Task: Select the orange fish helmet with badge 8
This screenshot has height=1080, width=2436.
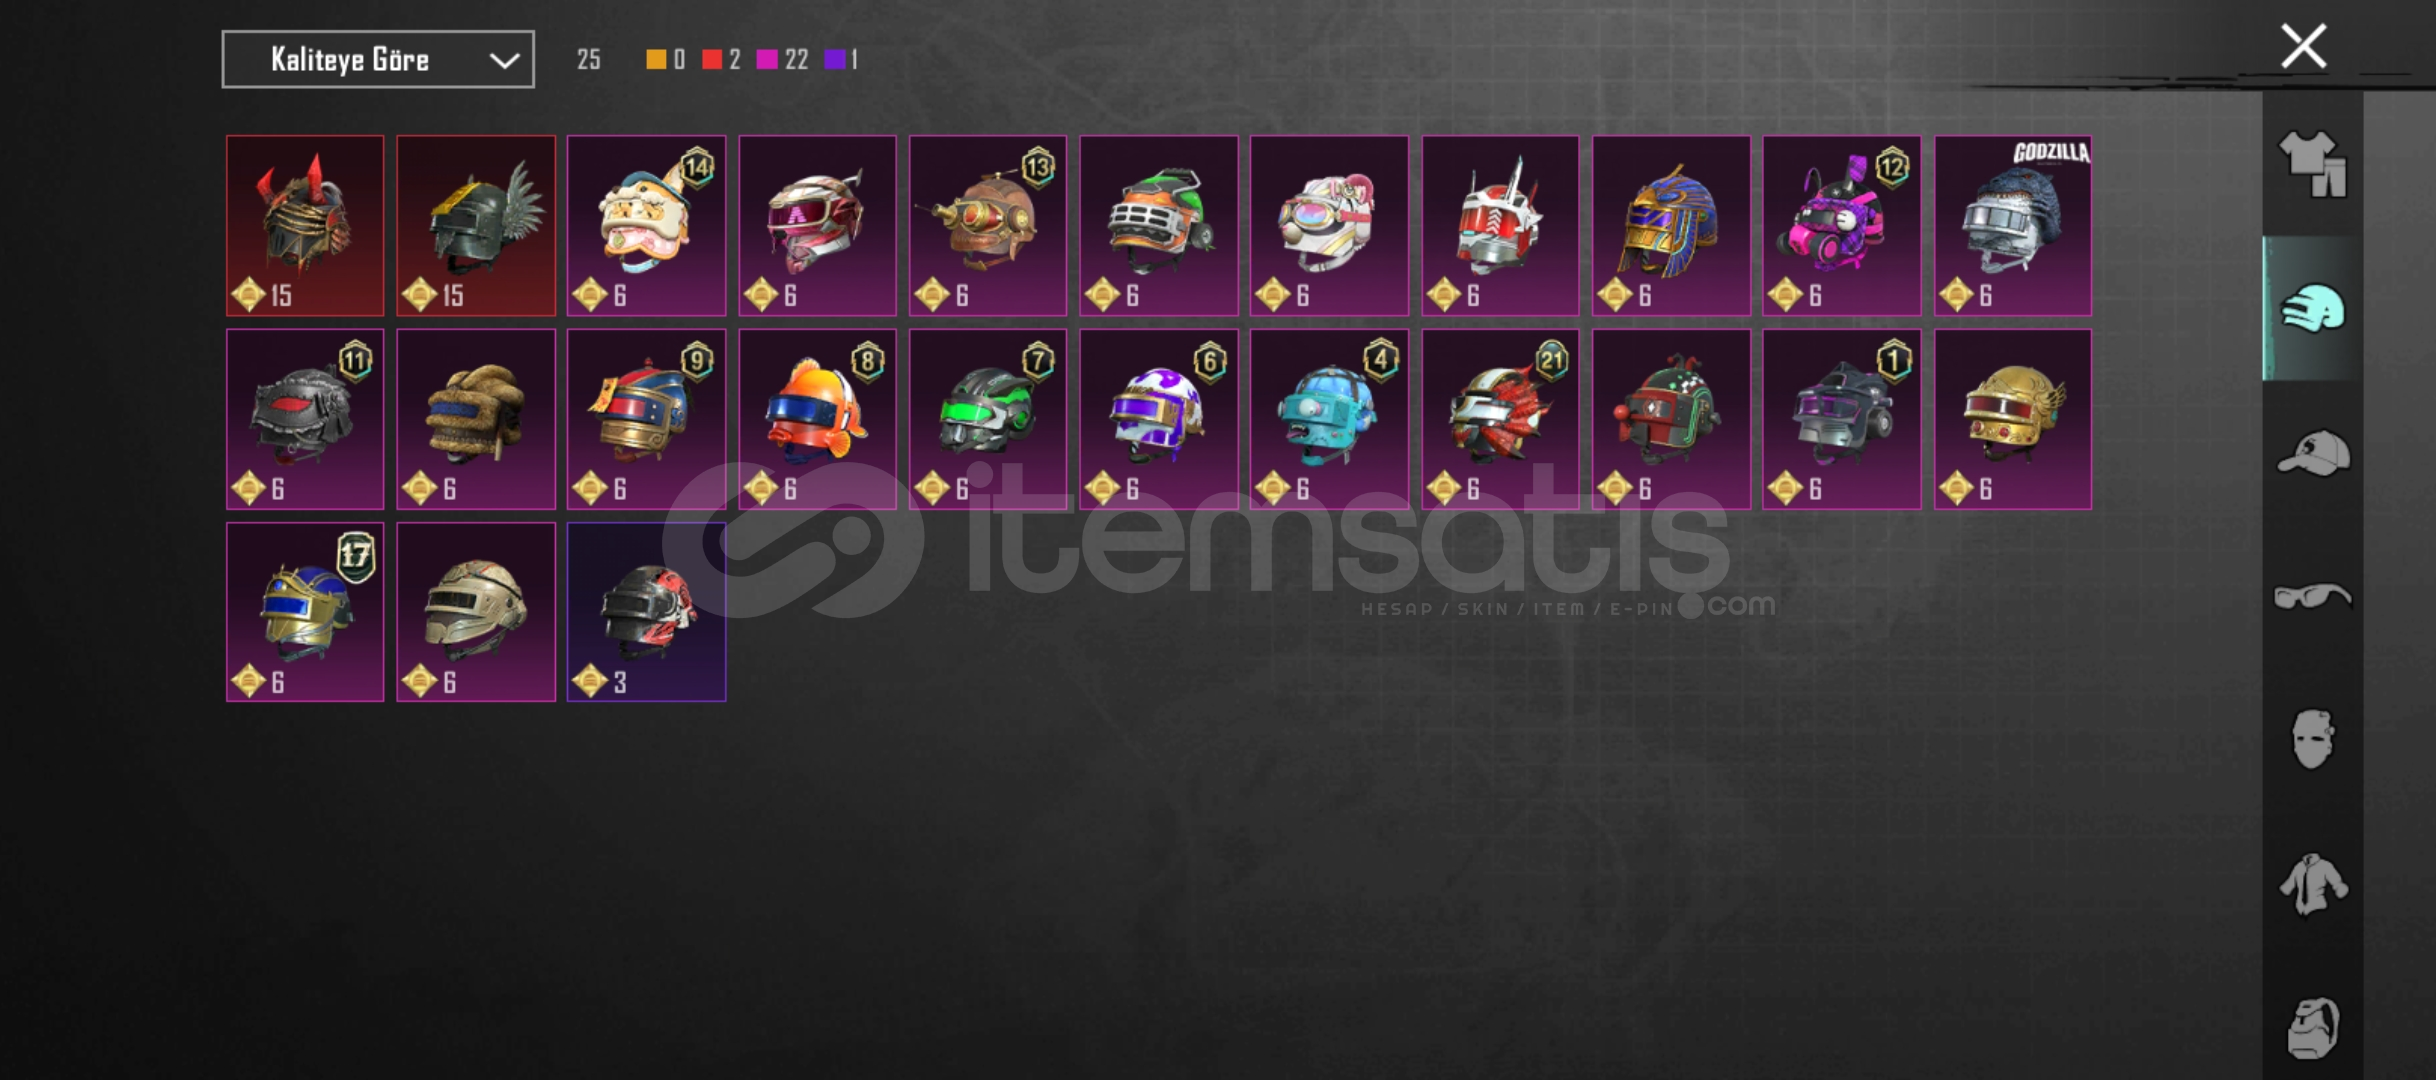Action: [817, 419]
